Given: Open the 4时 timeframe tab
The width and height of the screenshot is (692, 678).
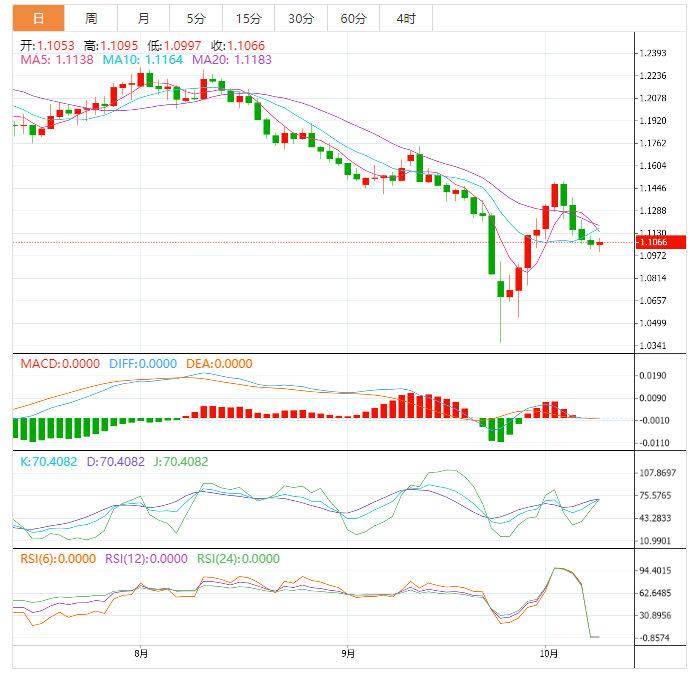Looking at the screenshot, I should [x=406, y=19].
